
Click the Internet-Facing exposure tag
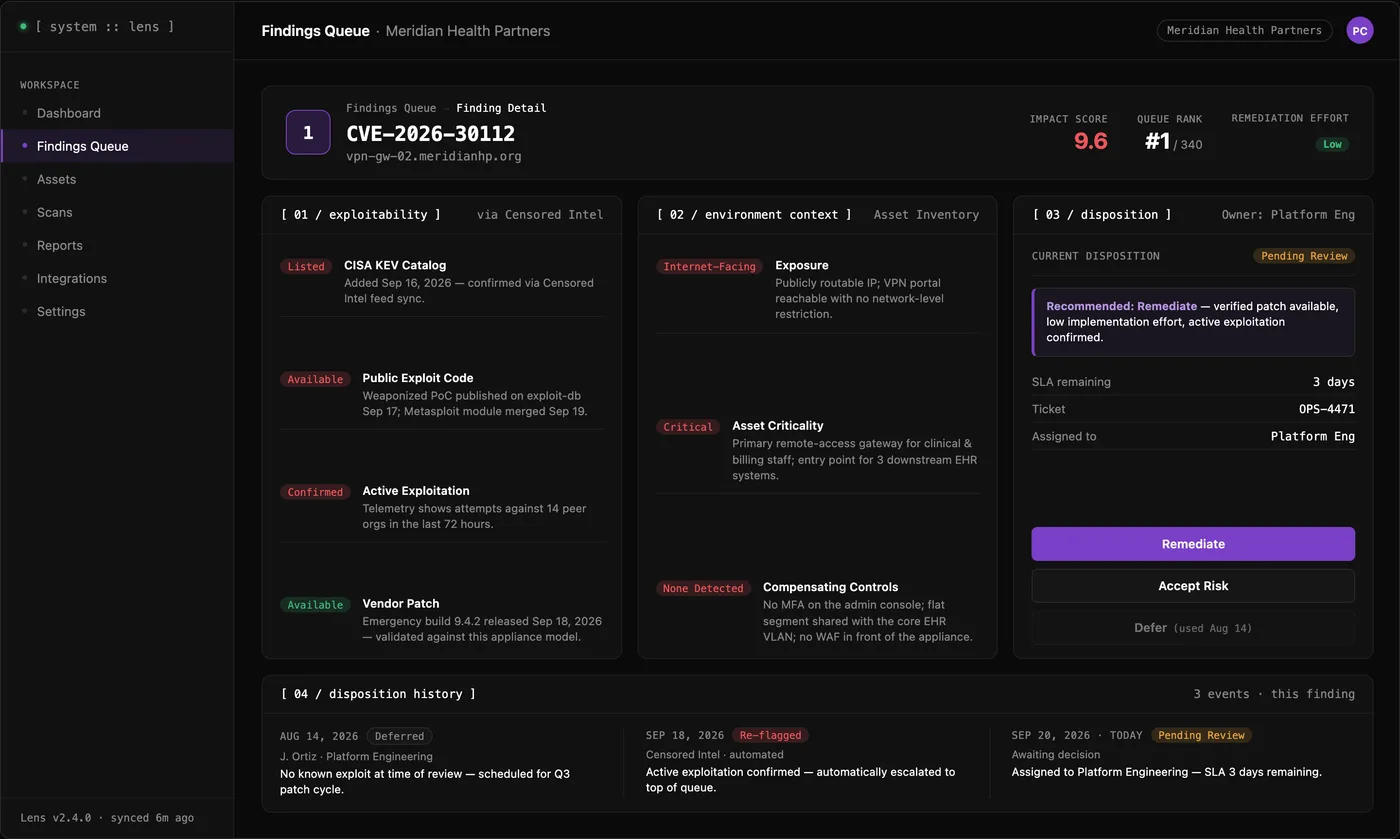point(710,267)
